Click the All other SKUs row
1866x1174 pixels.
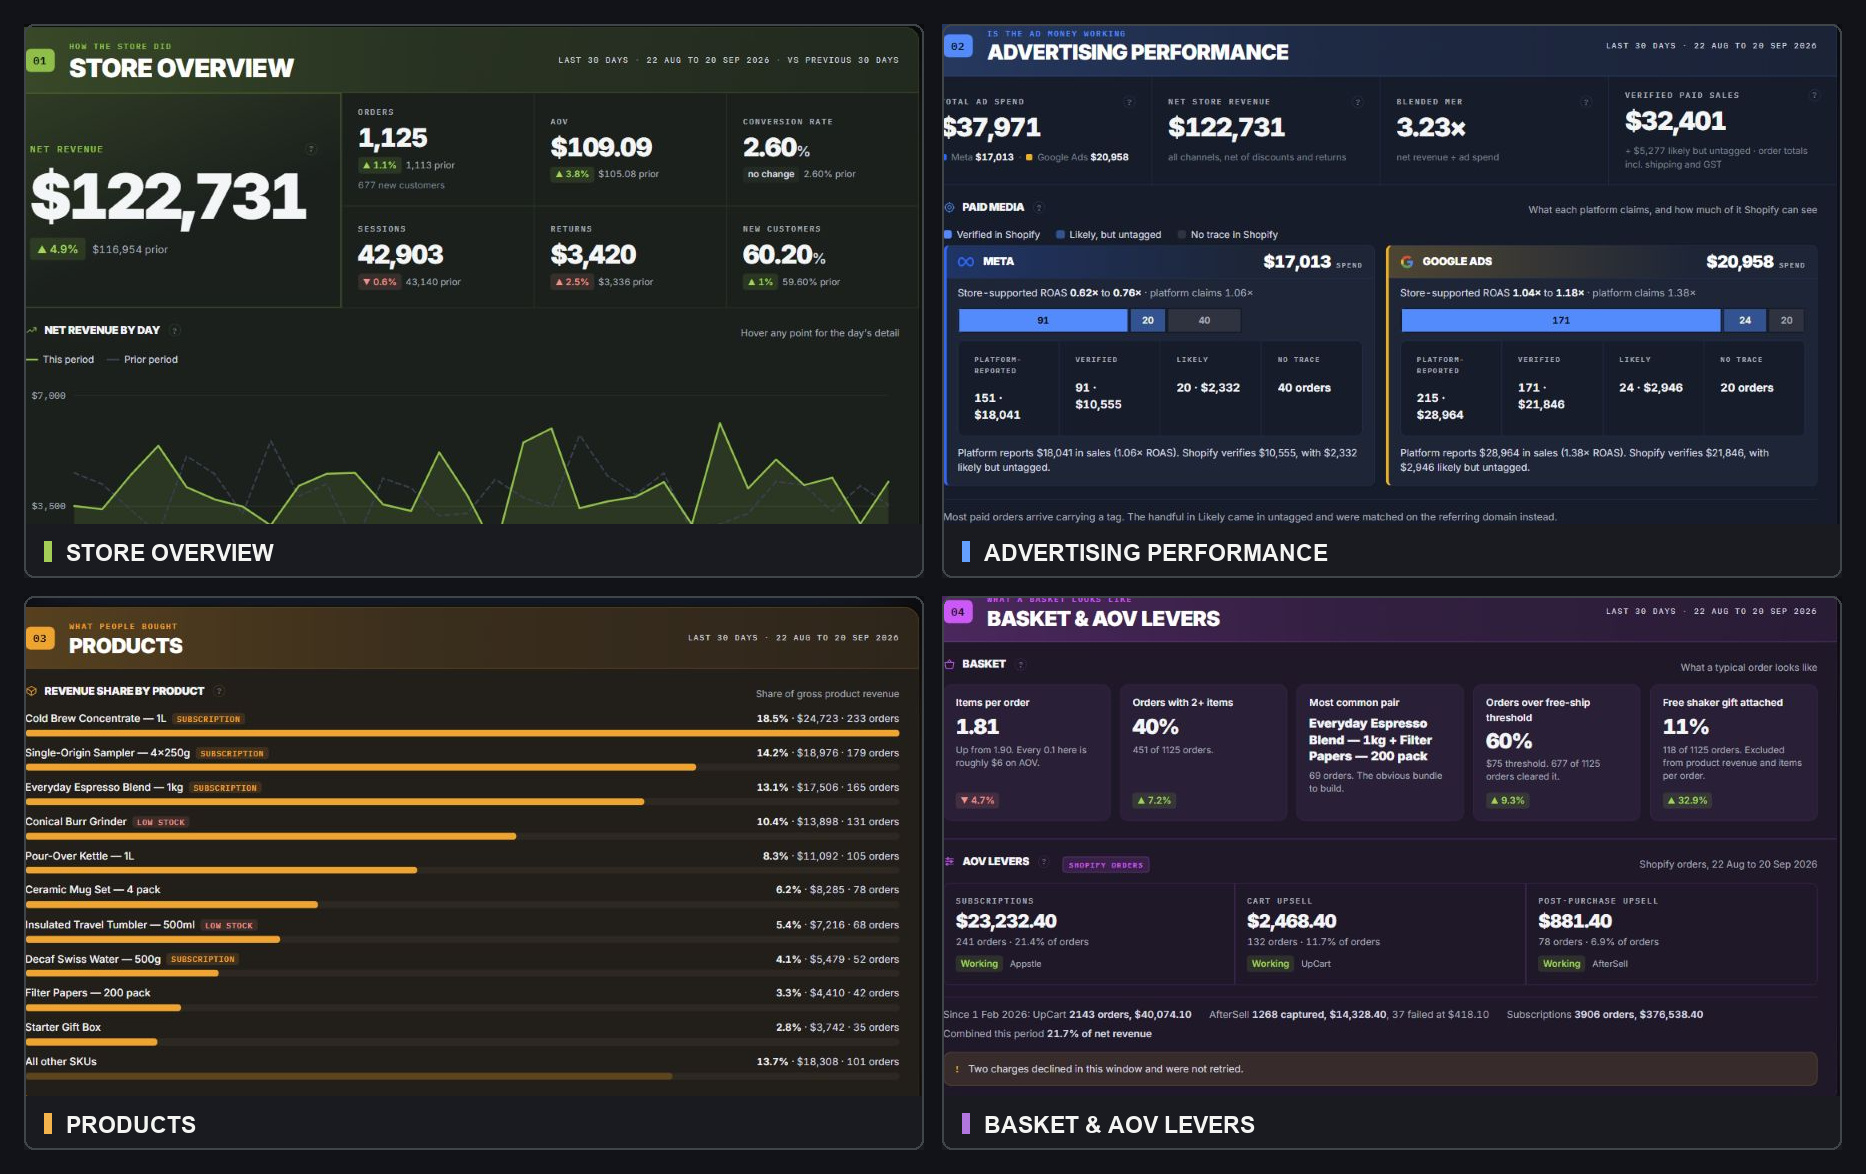click(462, 1066)
